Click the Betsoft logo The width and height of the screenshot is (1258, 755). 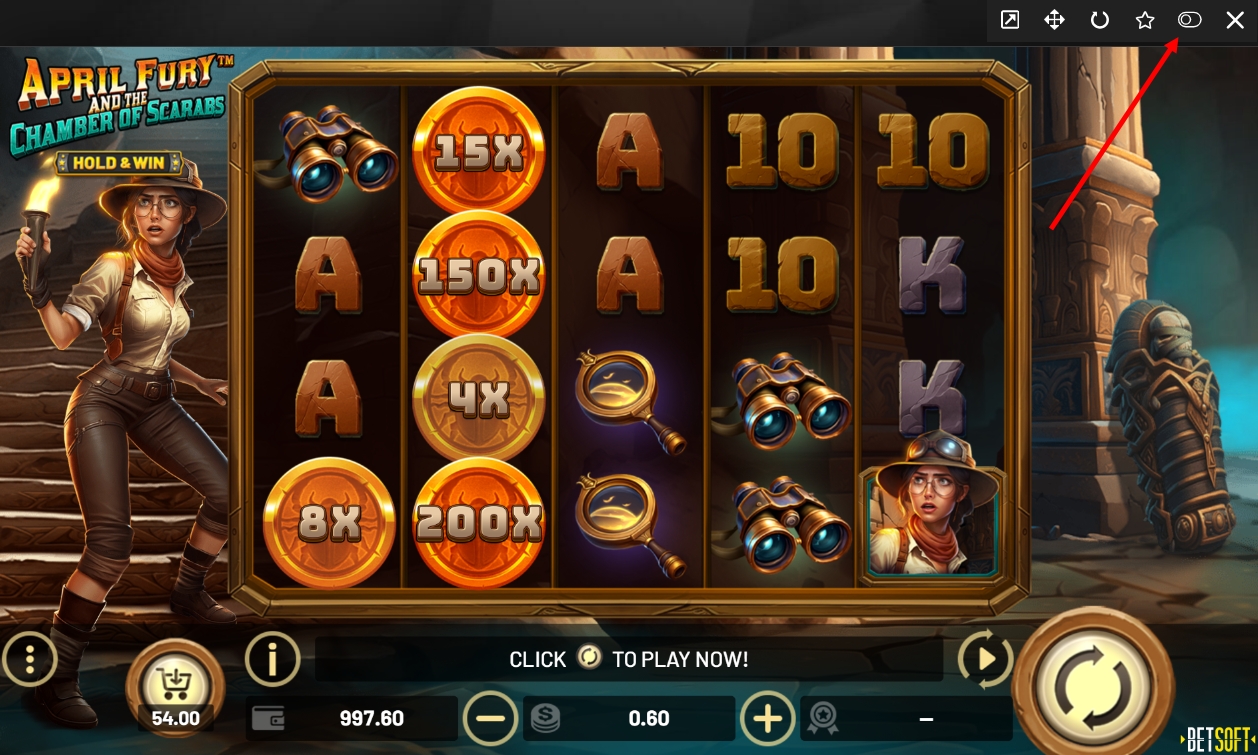coord(1219,739)
